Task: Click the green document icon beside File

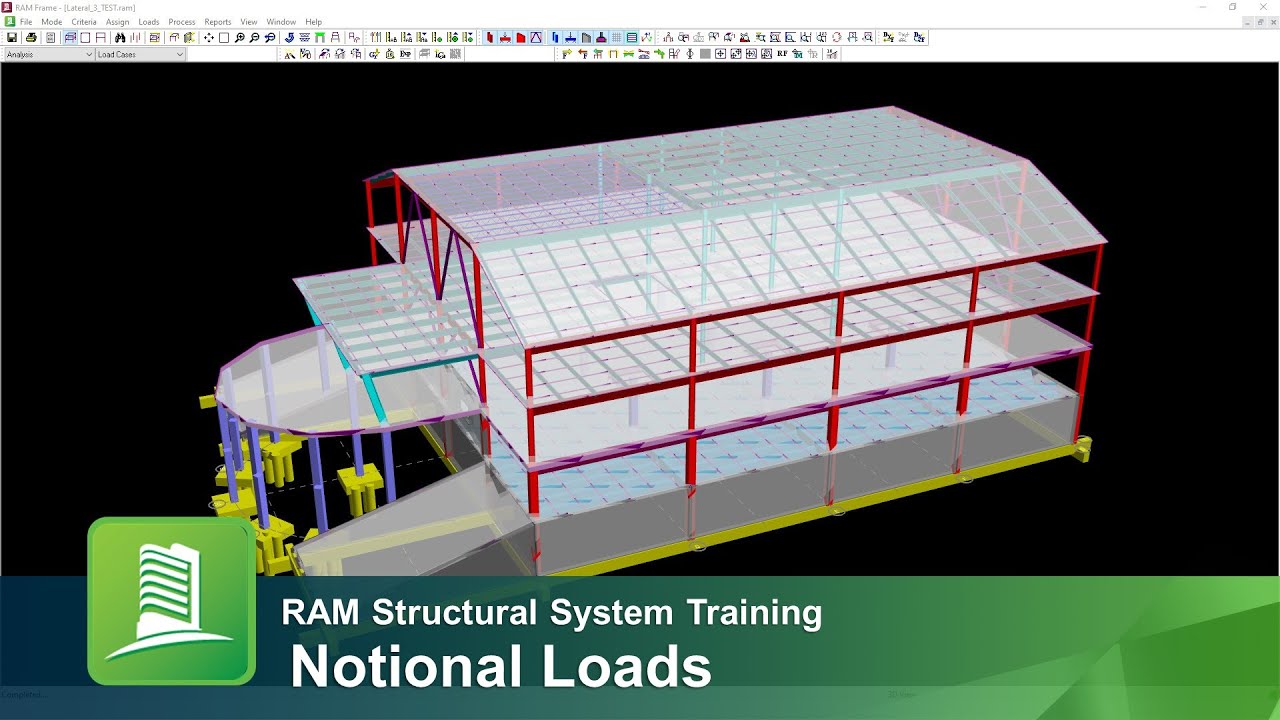Action: tap(10, 21)
